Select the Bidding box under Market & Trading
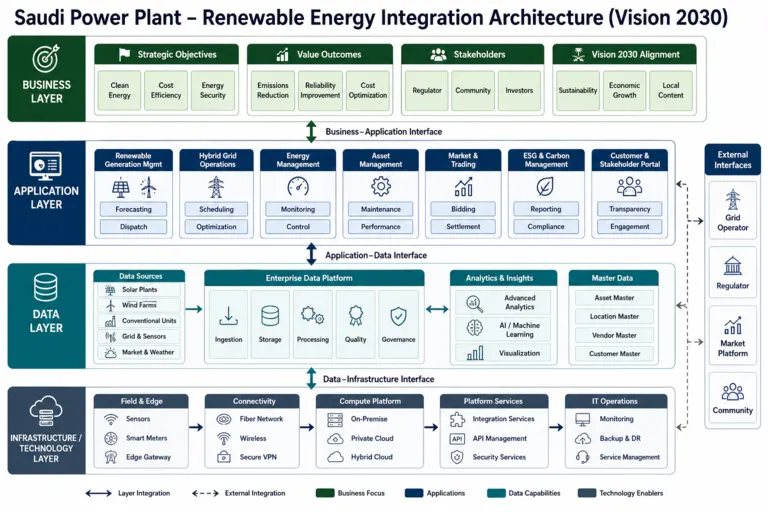The image size is (768, 512). 463,209
